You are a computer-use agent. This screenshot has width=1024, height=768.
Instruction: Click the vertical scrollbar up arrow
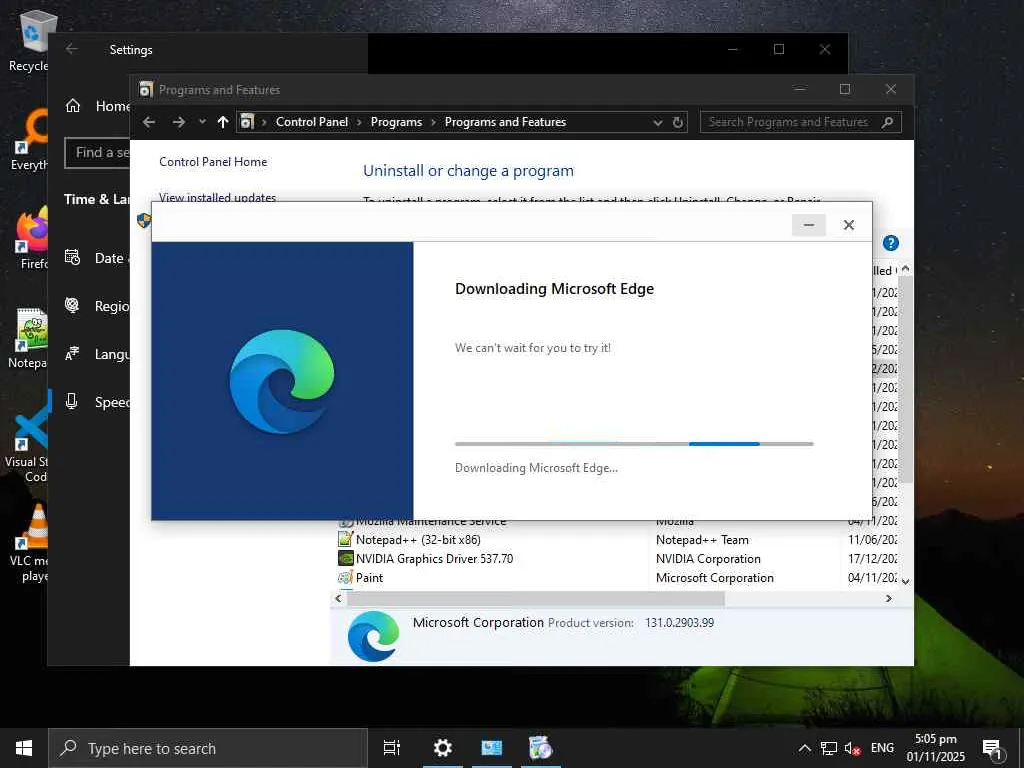(905, 269)
